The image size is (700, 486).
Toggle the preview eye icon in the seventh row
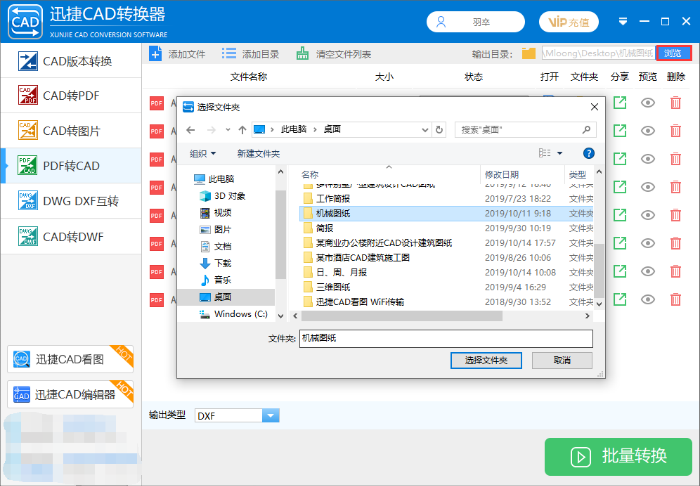(648, 271)
